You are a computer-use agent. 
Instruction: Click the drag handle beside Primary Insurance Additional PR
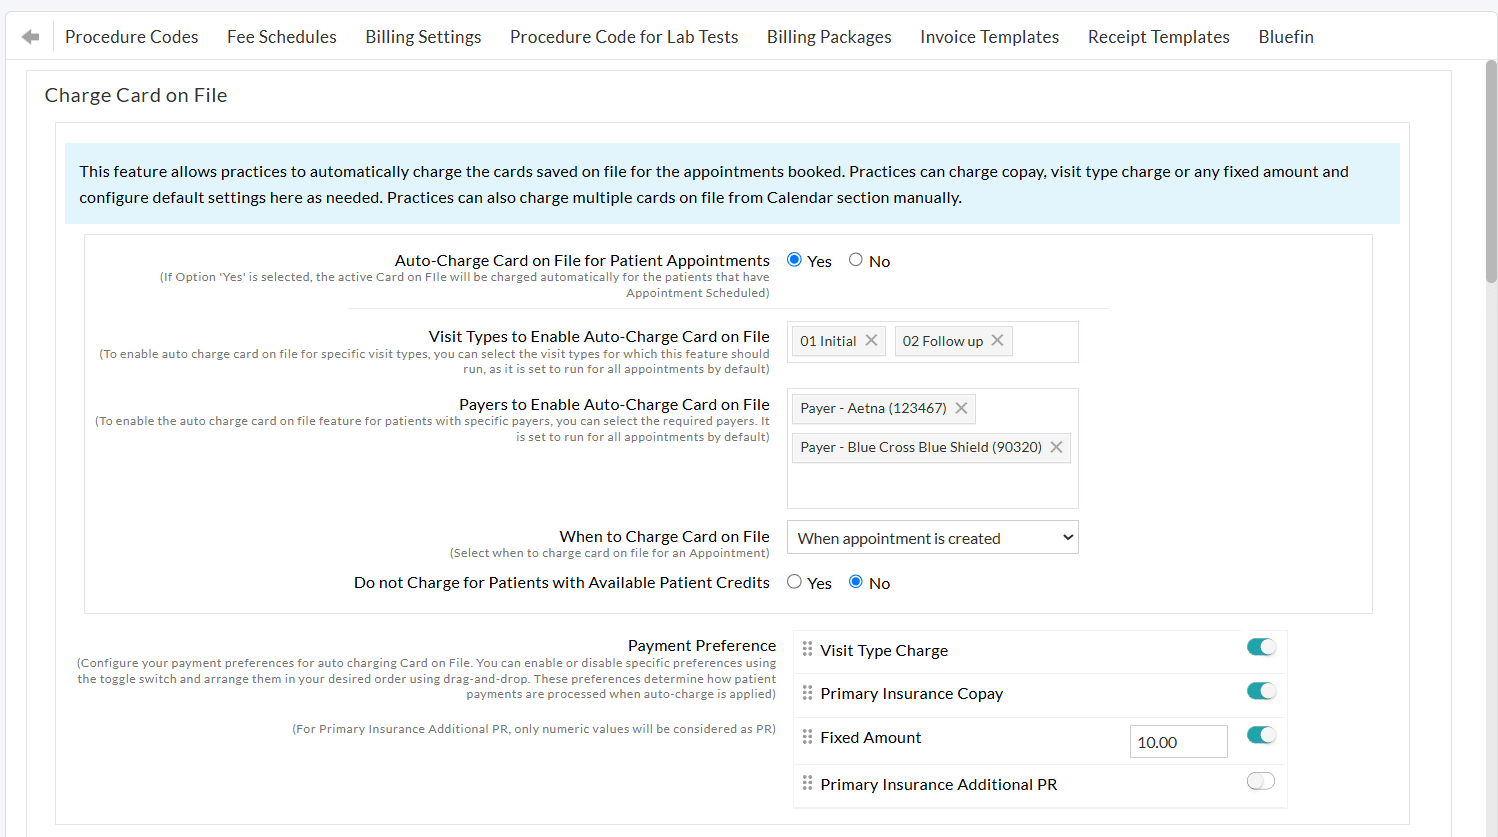(x=807, y=784)
